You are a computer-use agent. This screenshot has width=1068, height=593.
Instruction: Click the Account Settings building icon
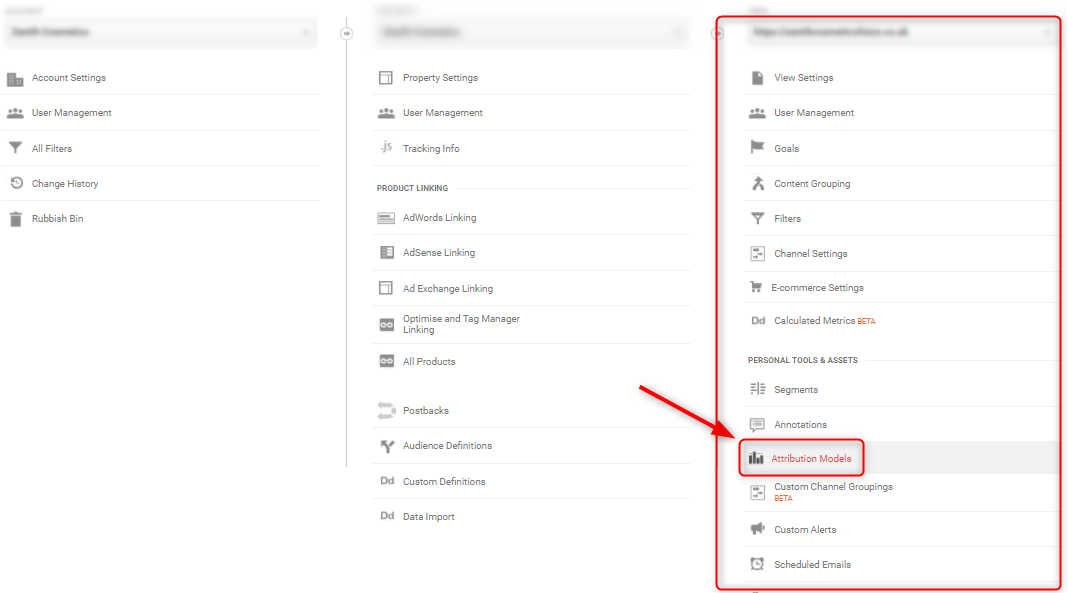coord(15,79)
